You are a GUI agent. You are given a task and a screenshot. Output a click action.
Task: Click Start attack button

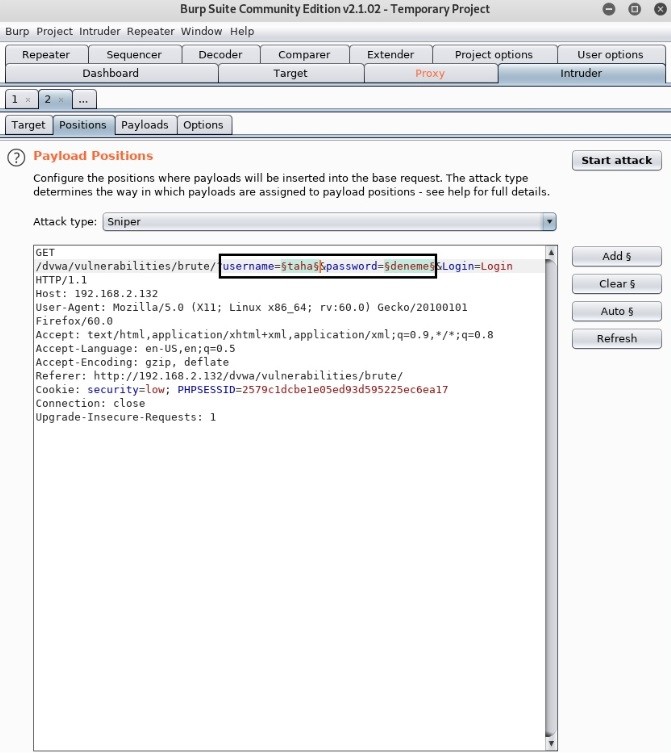click(616, 160)
